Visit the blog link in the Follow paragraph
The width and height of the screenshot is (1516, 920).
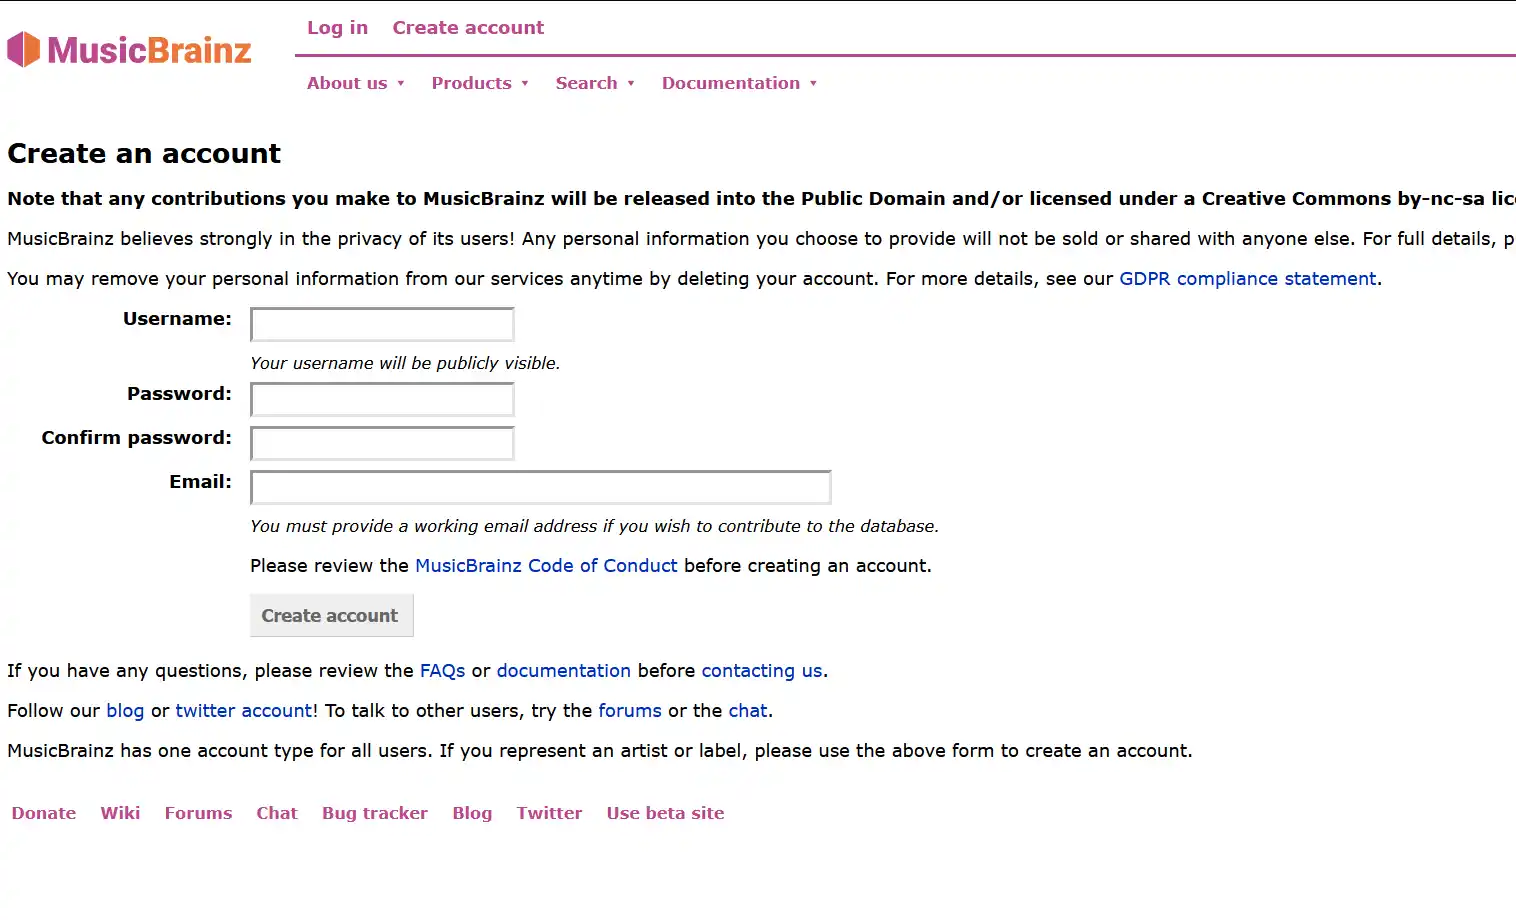[125, 711]
